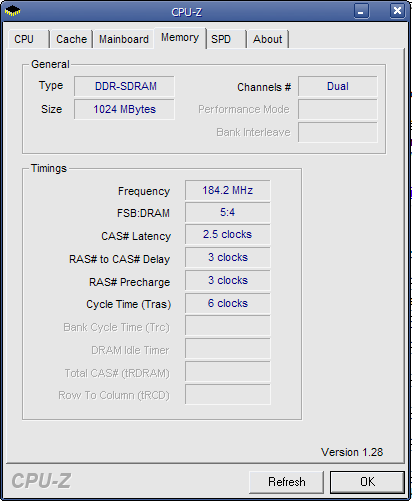Click the 184.2 MHz frequency field
This screenshot has width=412, height=501.
(x=228, y=190)
